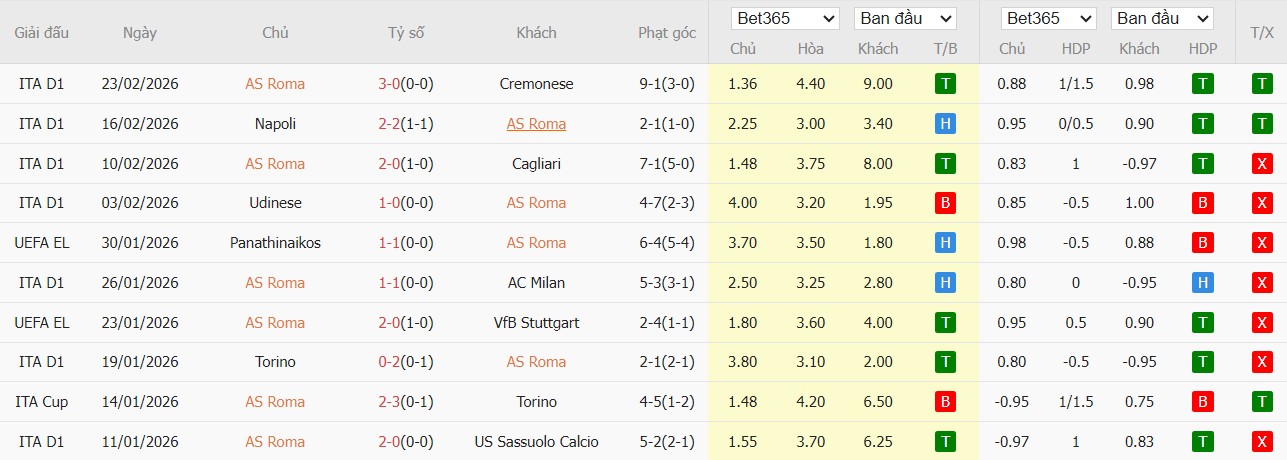The width and height of the screenshot is (1287, 460).
Task: Open Bet365 dropdown above the handicap columns
Action: (x=1050, y=19)
